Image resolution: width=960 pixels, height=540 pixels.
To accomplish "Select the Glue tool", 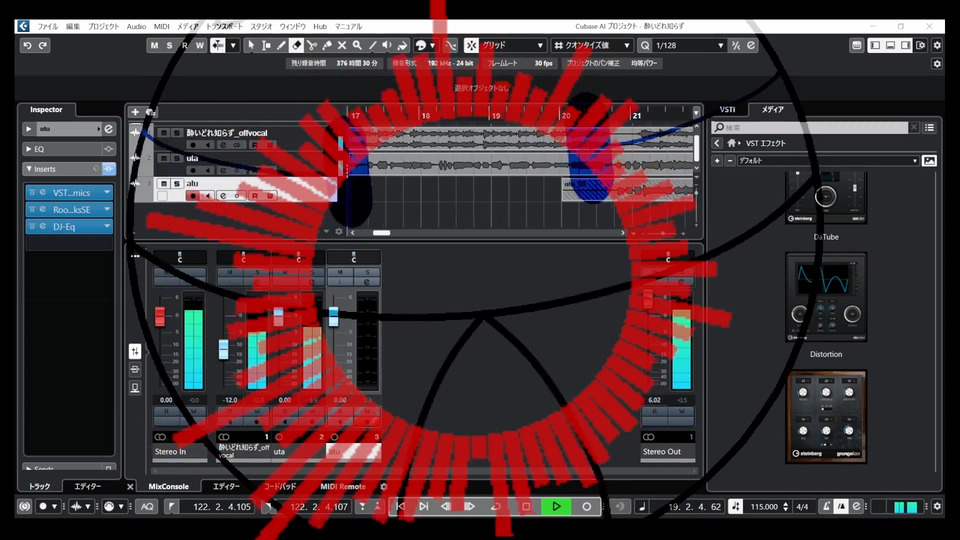I will coord(327,45).
